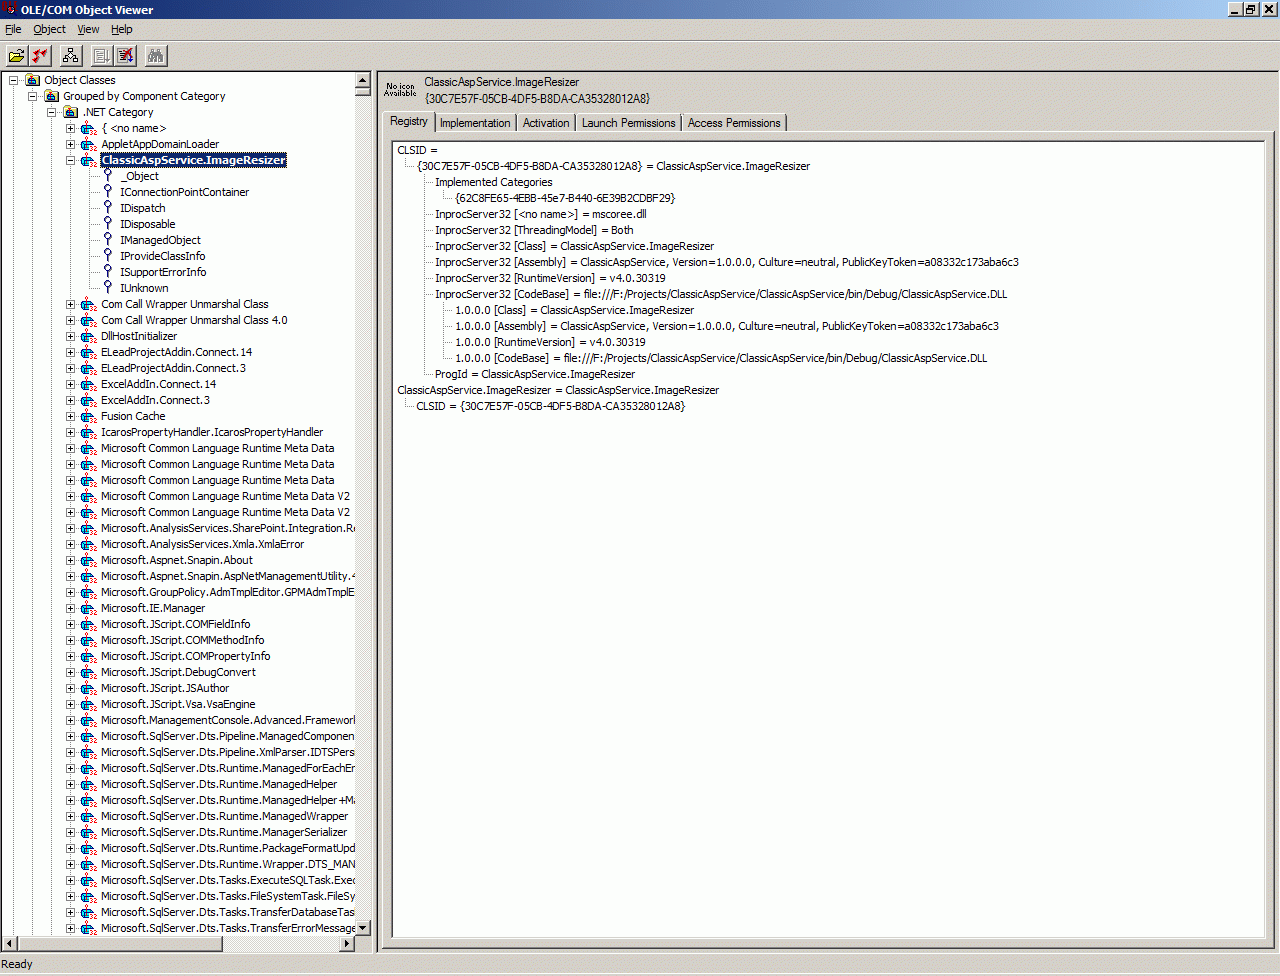Click the Bind to File open-folder toolbar icon

[x=17, y=56]
